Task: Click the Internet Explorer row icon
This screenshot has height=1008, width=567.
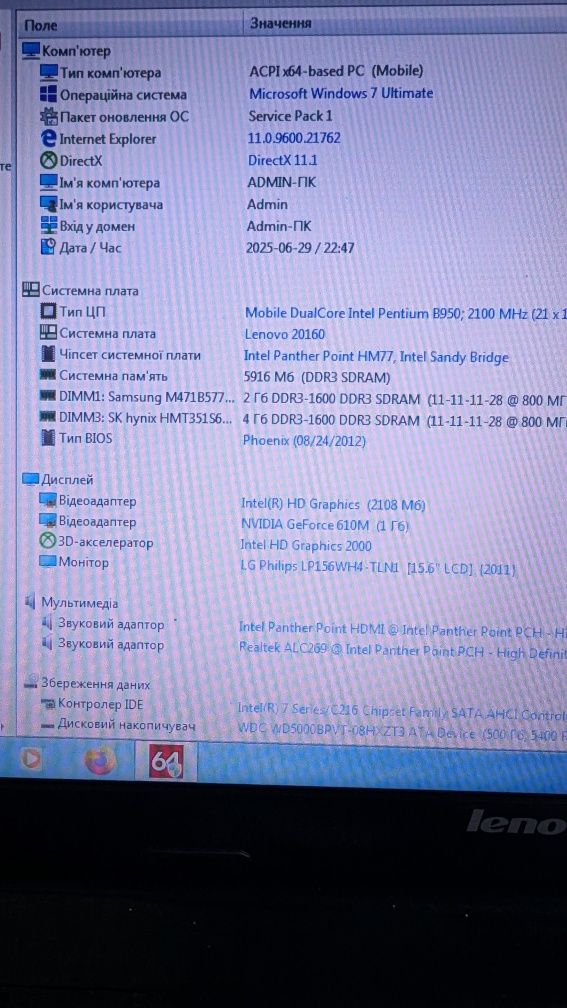Action: [49, 138]
